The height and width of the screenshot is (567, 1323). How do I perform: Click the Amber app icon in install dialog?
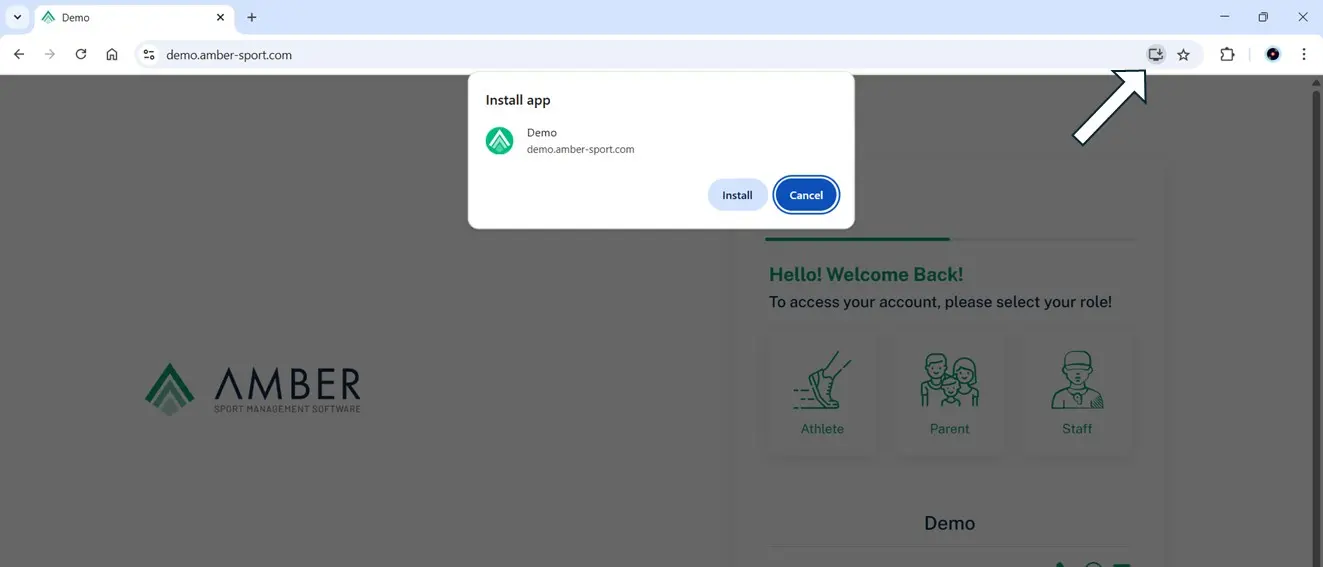499,141
